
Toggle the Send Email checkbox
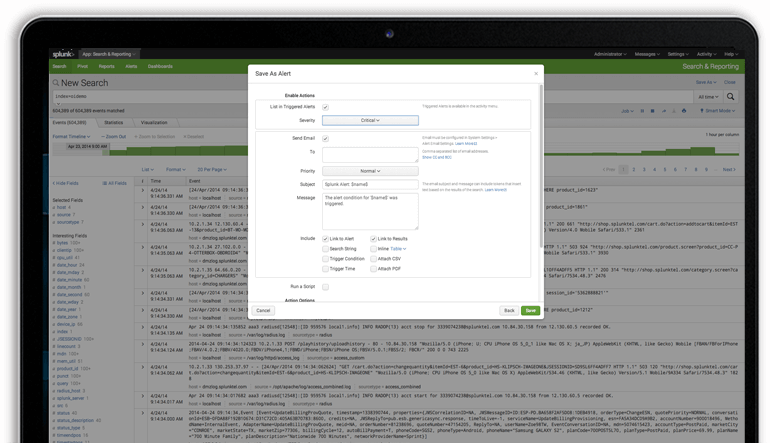(325, 138)
